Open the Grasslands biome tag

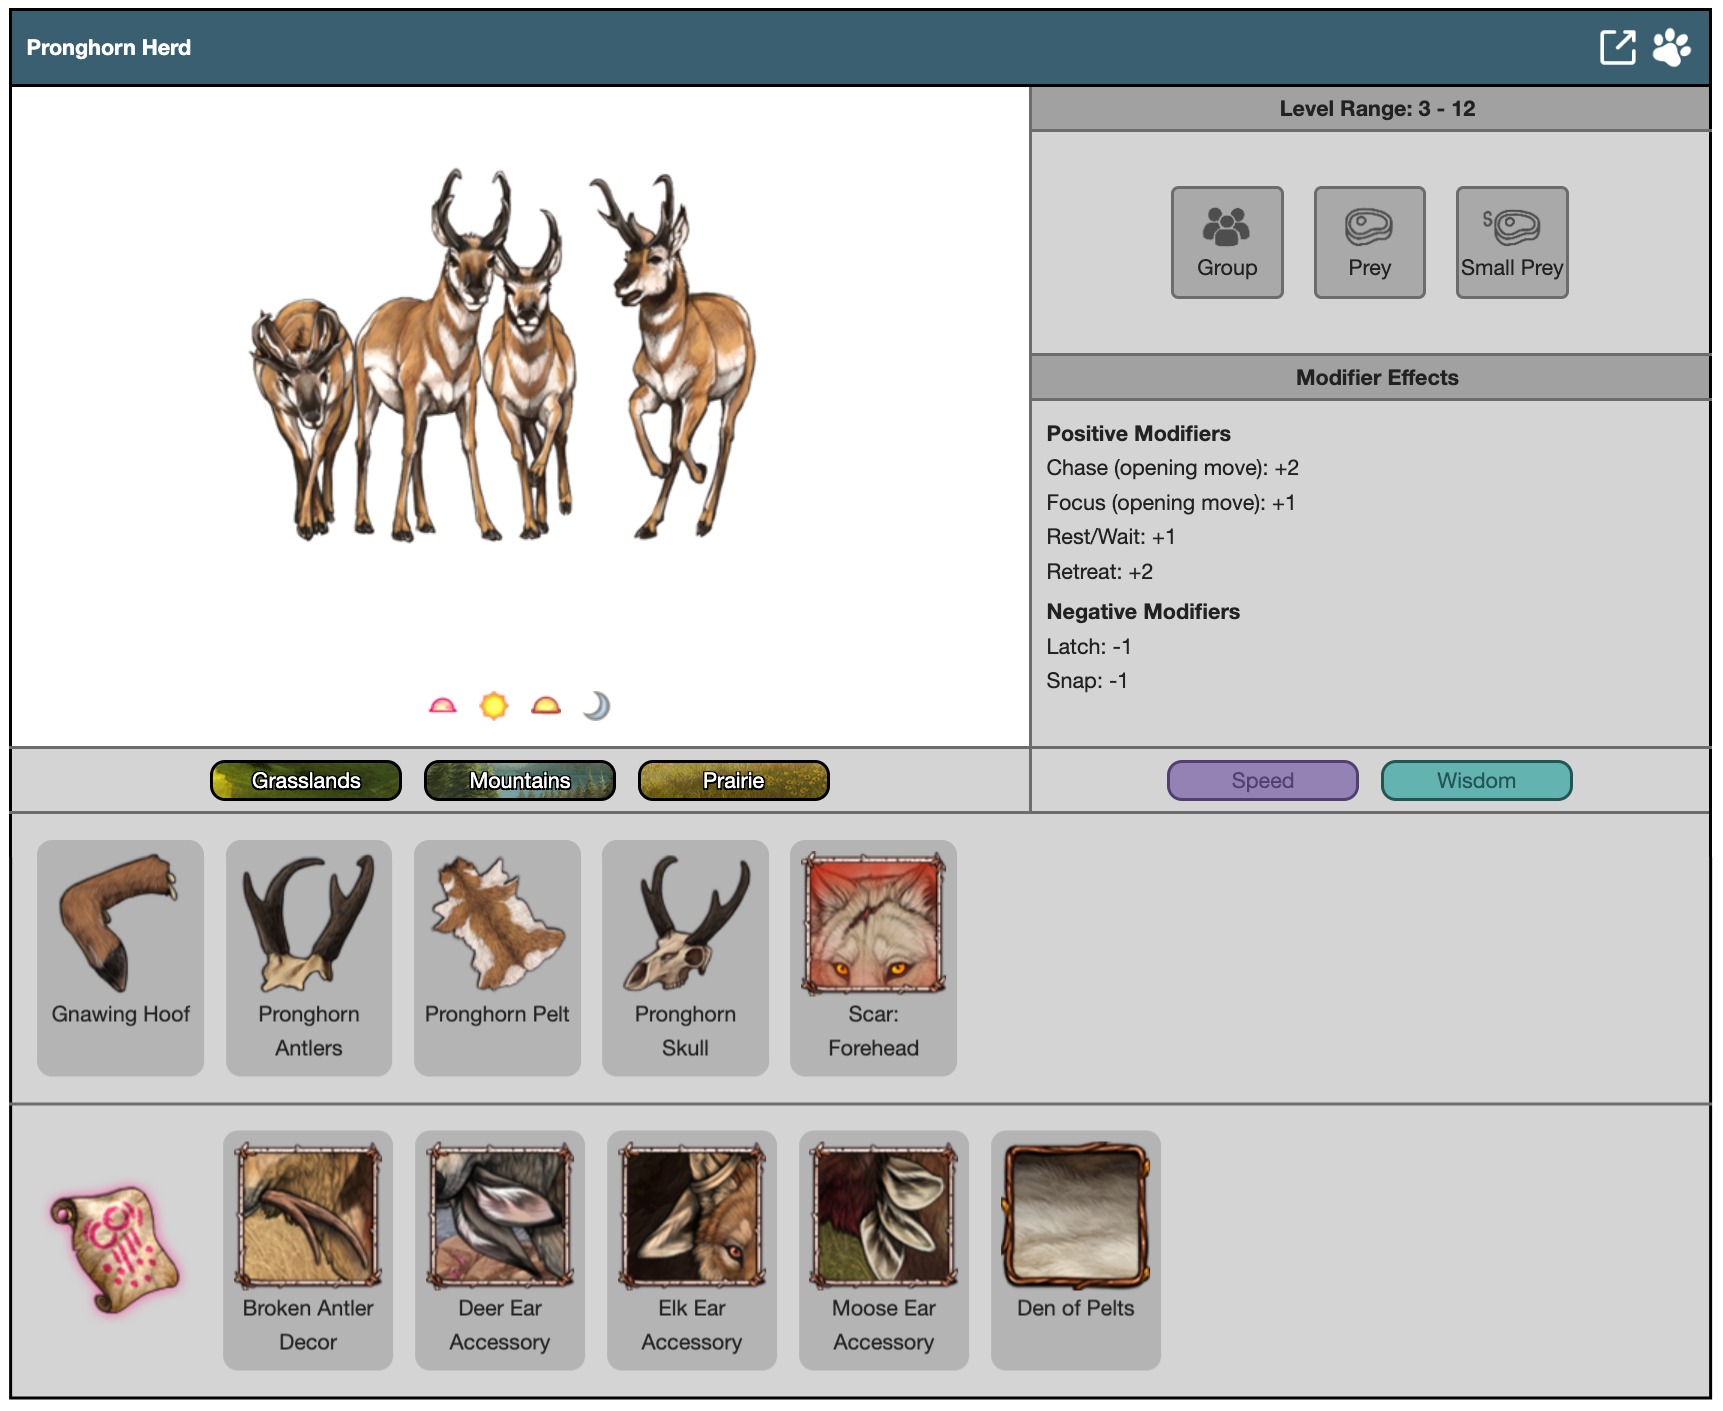point(306,781)
